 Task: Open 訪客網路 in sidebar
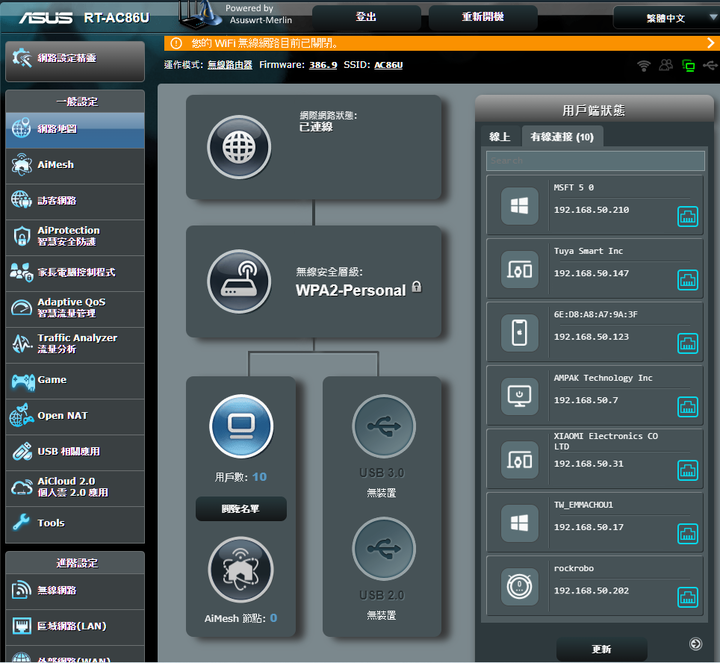[75, 201]
